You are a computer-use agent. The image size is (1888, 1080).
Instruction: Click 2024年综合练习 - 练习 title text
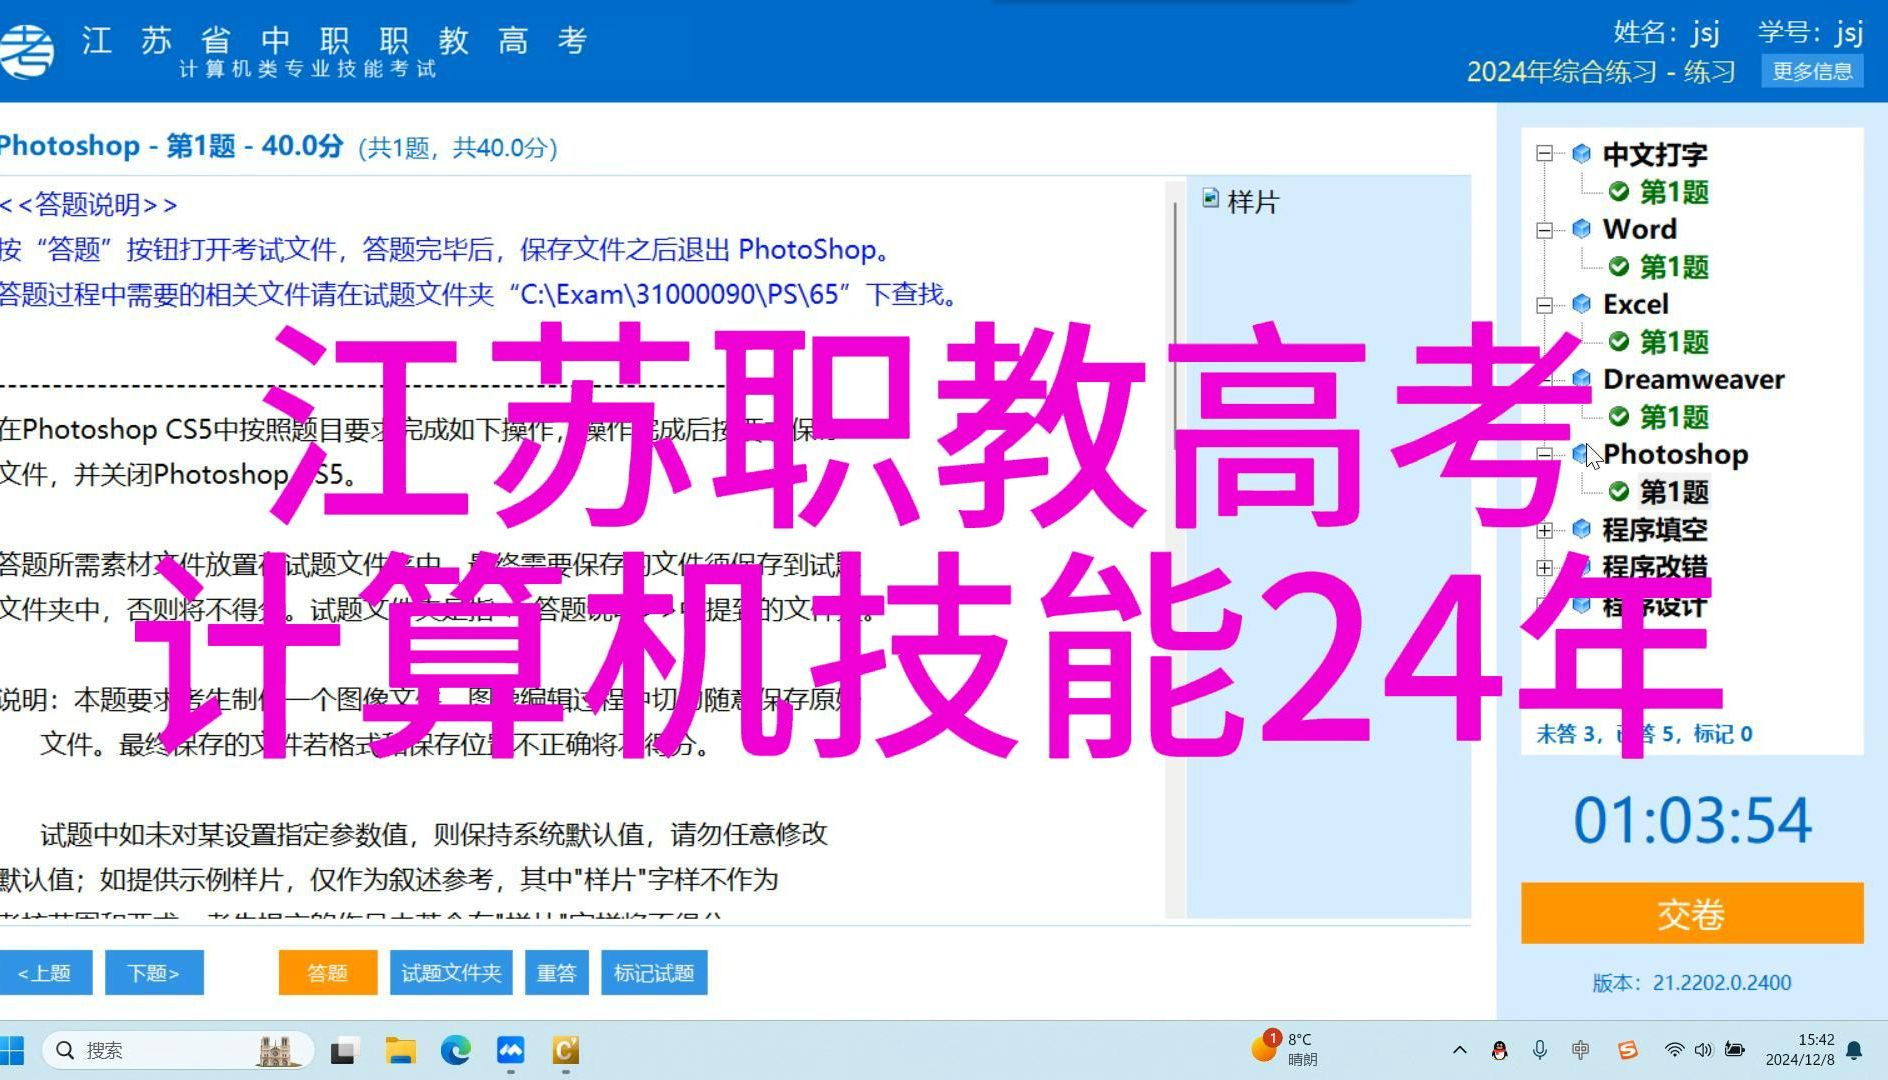[1600, 71]
